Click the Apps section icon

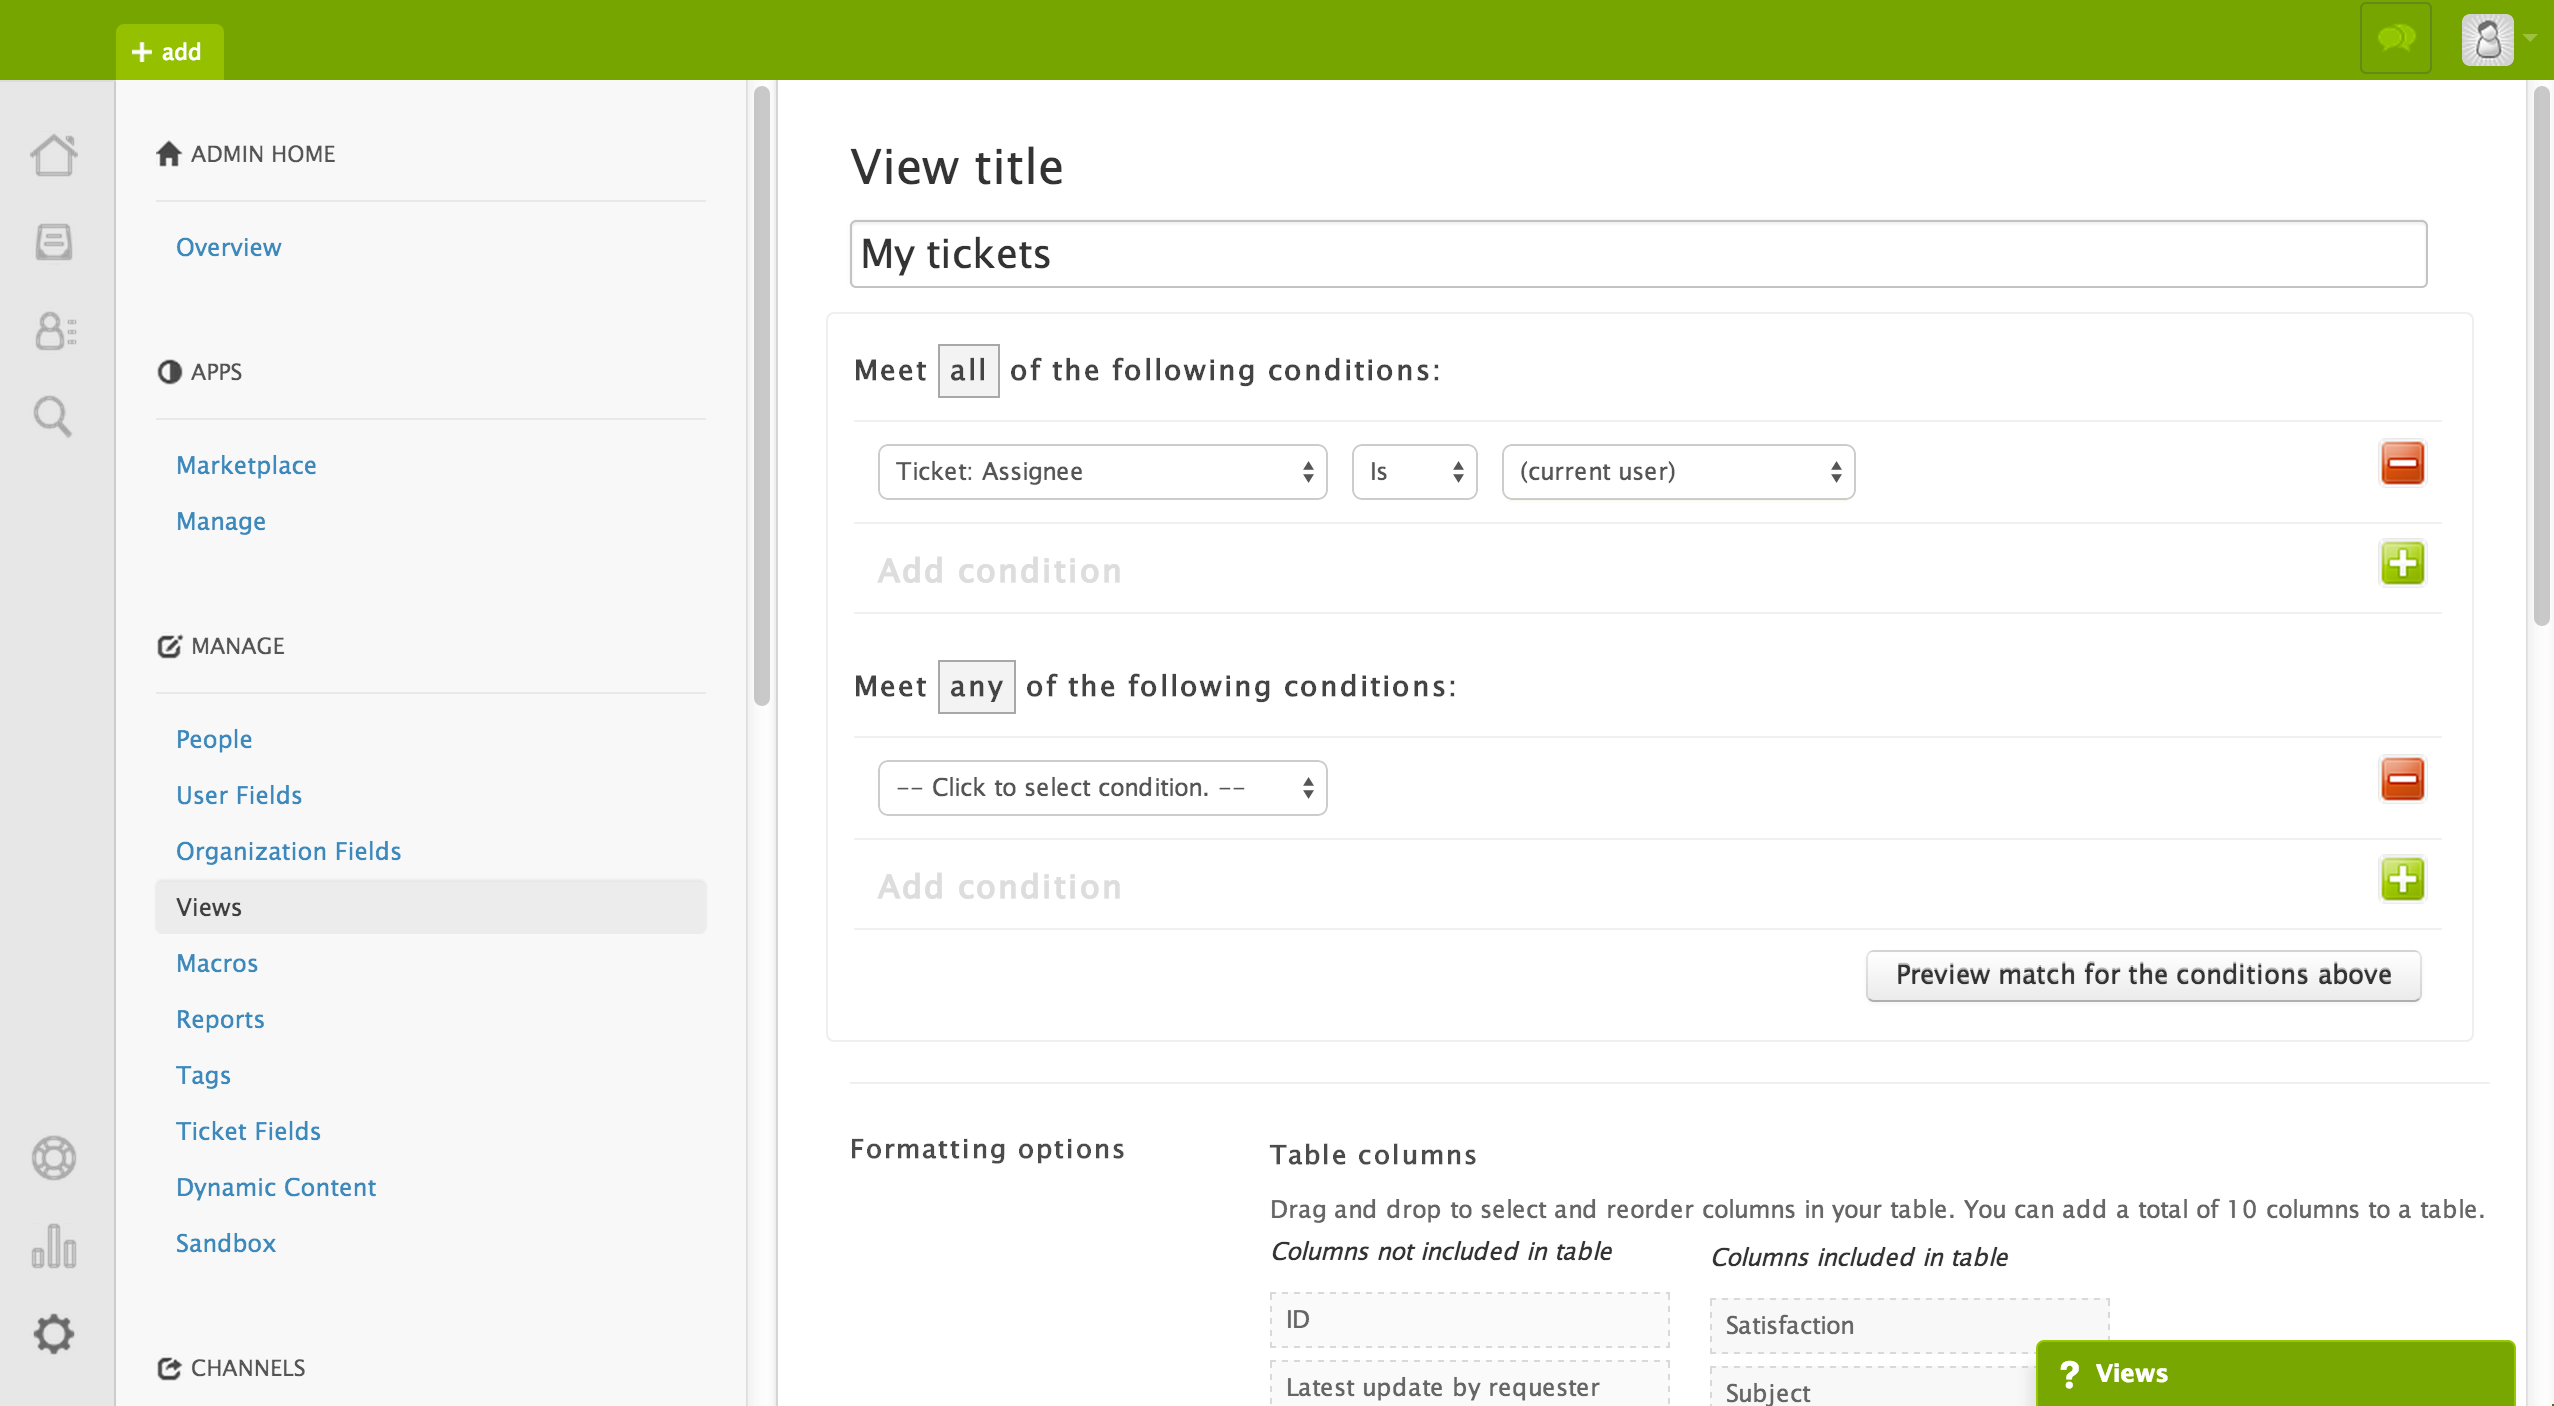tap(169, 372)
